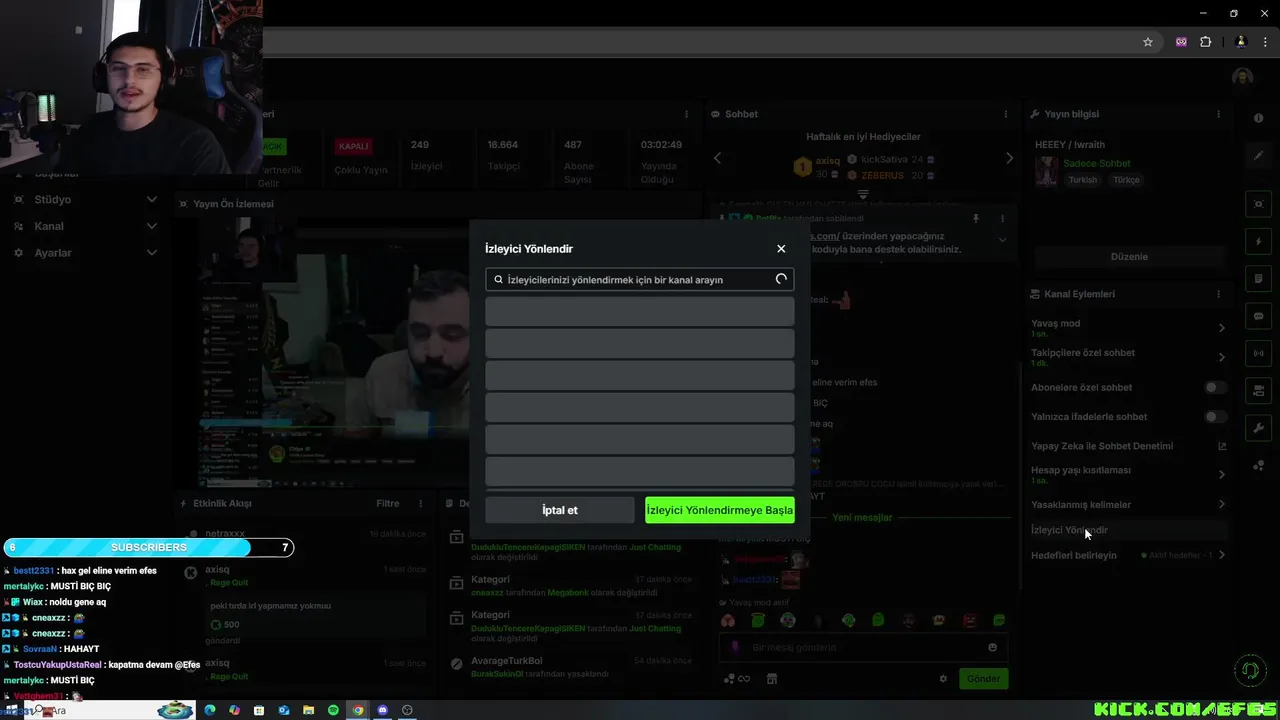
Task: Click document icon in right toolbar
Action: point(1258,279)
